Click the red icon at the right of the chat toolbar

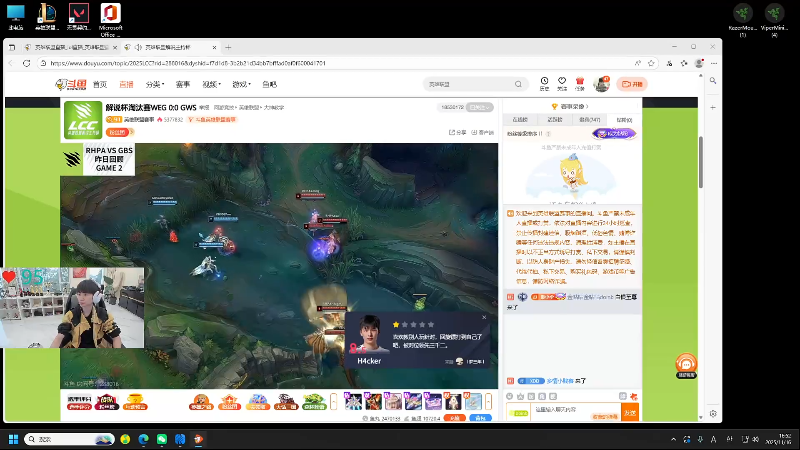(634, 396)
